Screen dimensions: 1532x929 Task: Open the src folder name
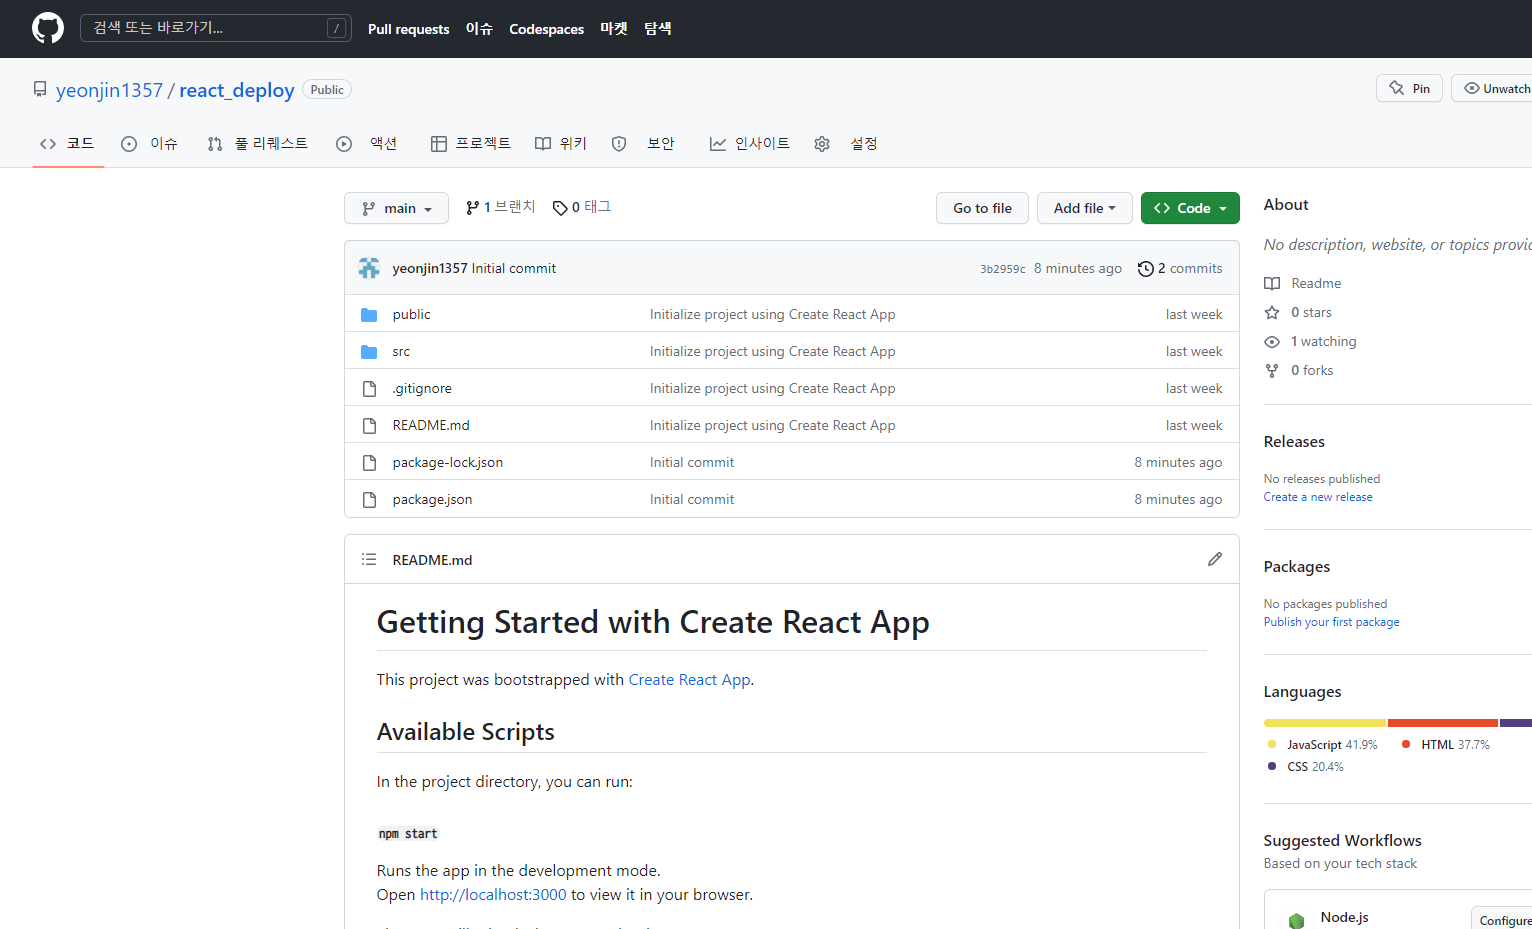pos(401,351)
